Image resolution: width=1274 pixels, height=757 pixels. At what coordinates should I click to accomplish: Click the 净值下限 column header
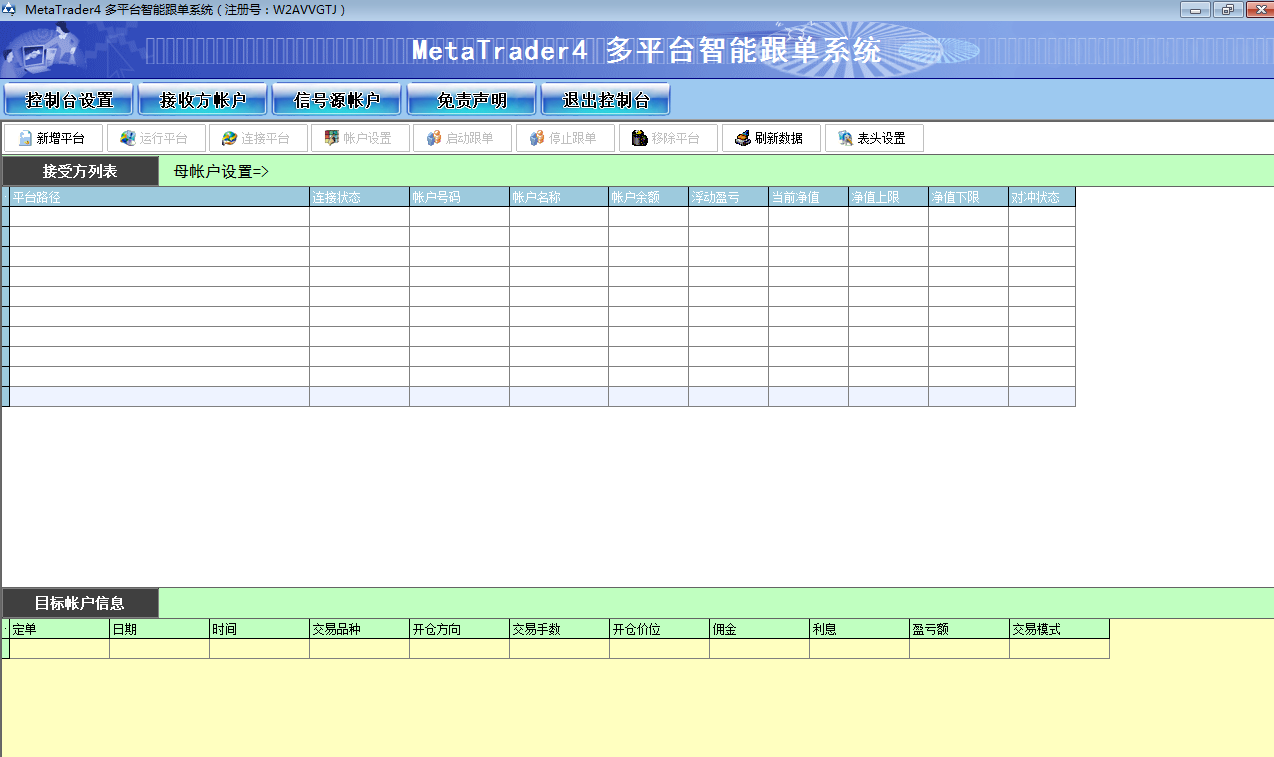click(969, 197)
